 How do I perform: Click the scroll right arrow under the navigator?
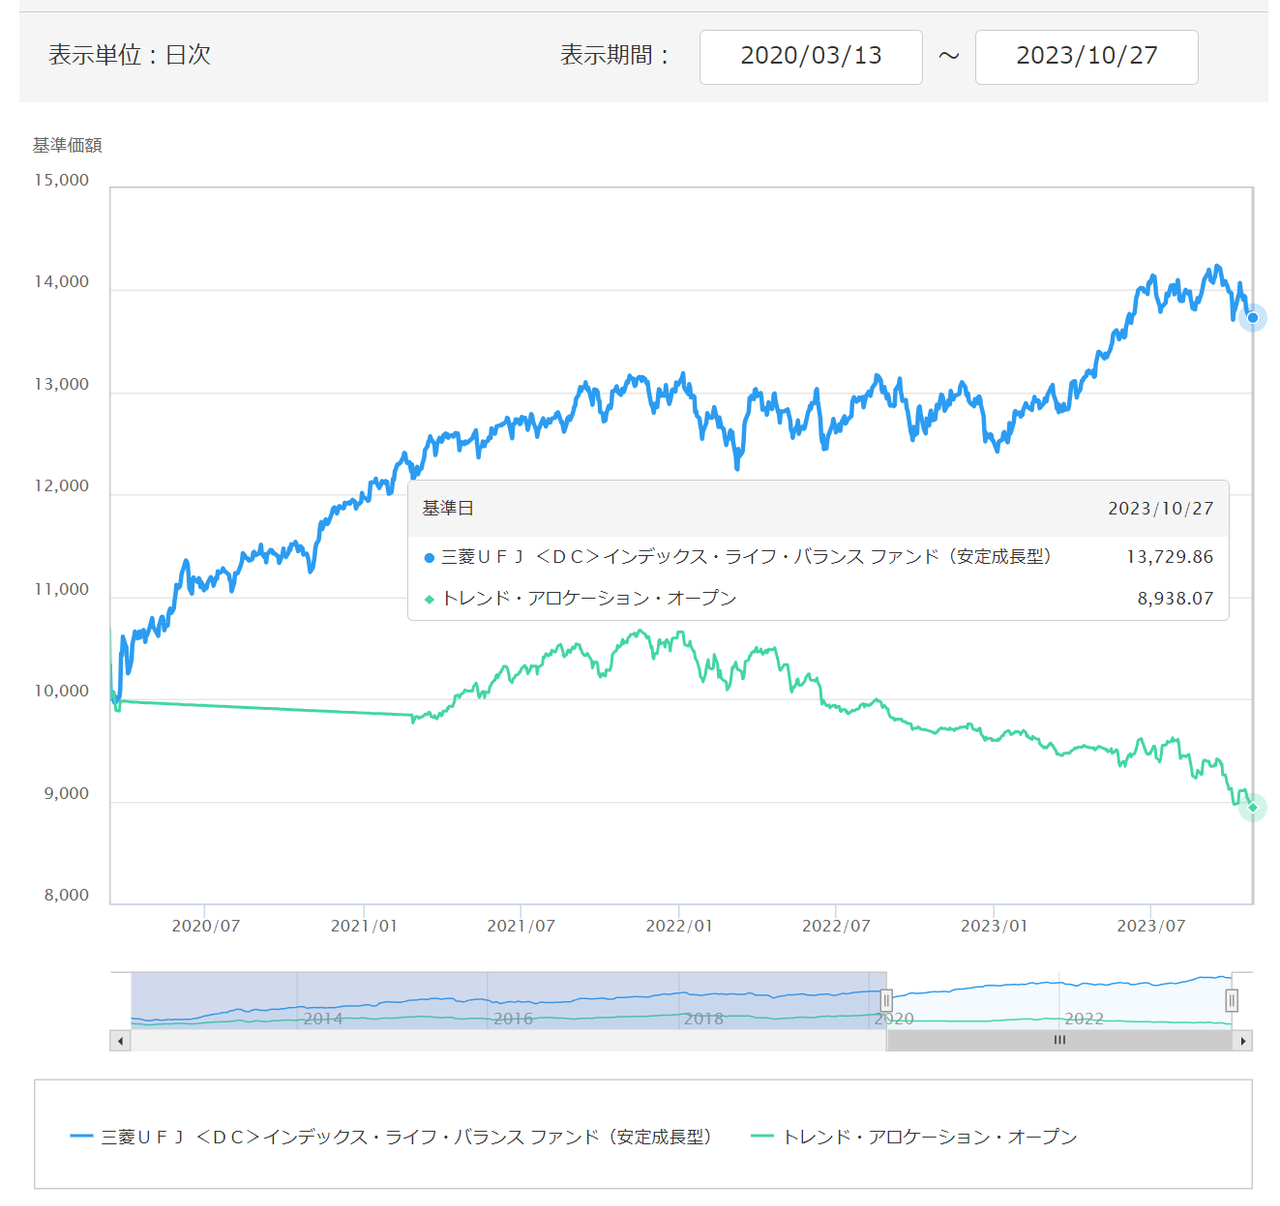coord(1243,1041)
